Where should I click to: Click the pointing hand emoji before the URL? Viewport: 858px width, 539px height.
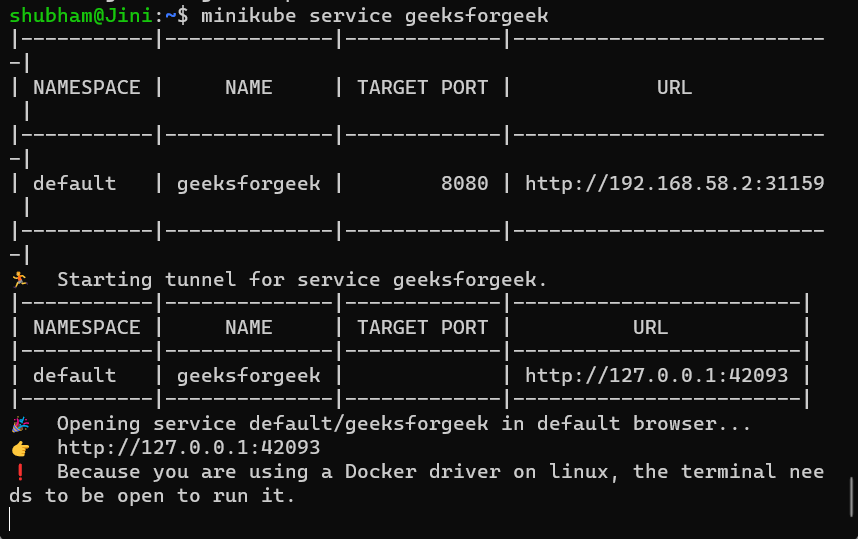tap(18, 447)
